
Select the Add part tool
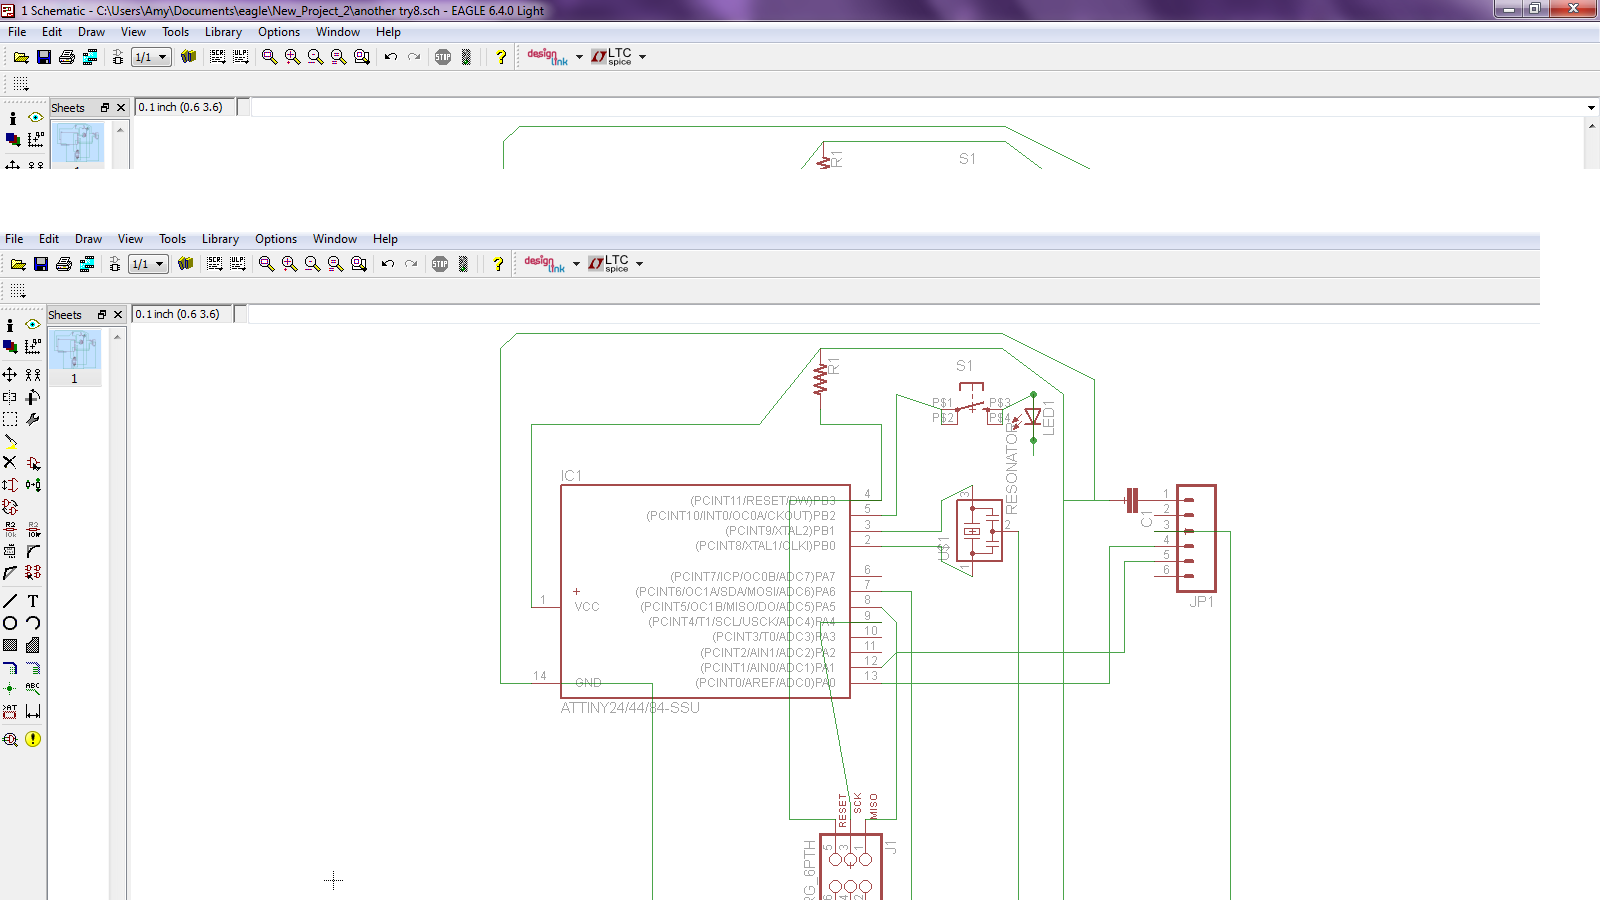click(x=33, y=463)
